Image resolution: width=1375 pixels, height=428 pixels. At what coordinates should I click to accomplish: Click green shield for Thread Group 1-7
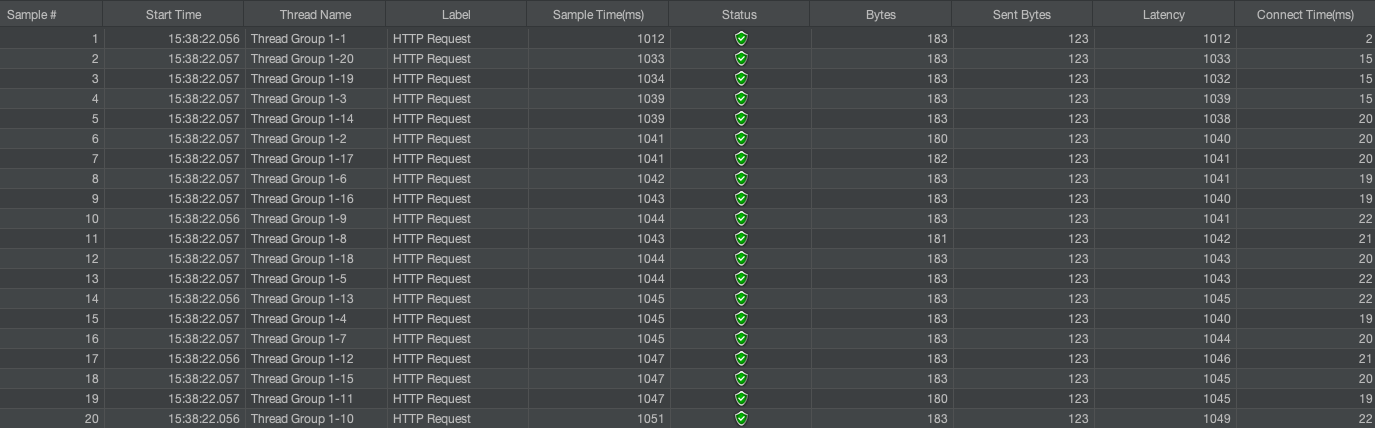coord(741,339)
